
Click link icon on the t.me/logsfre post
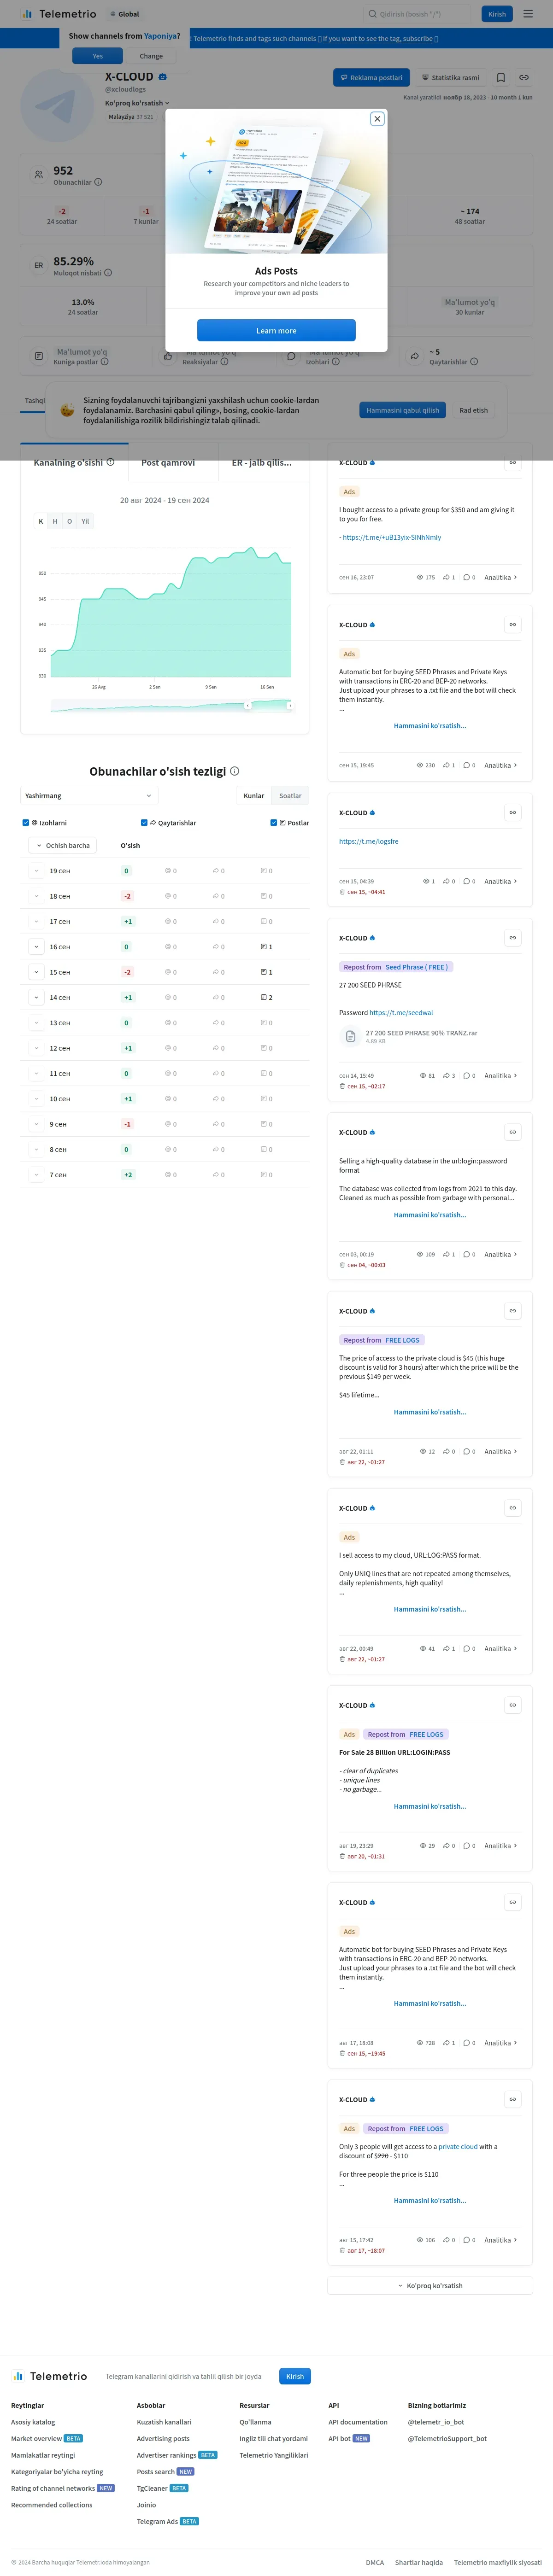(513, 812)
